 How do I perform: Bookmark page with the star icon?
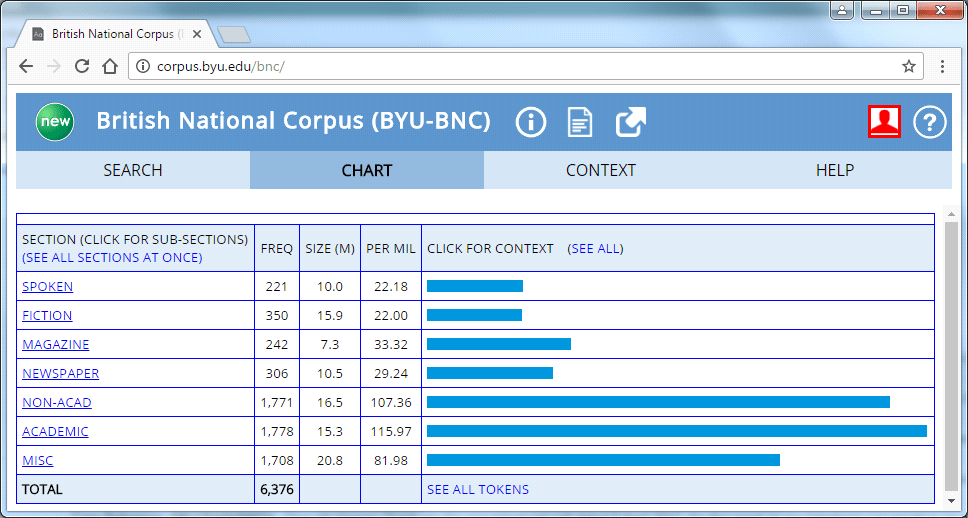[x=908, y=67]
